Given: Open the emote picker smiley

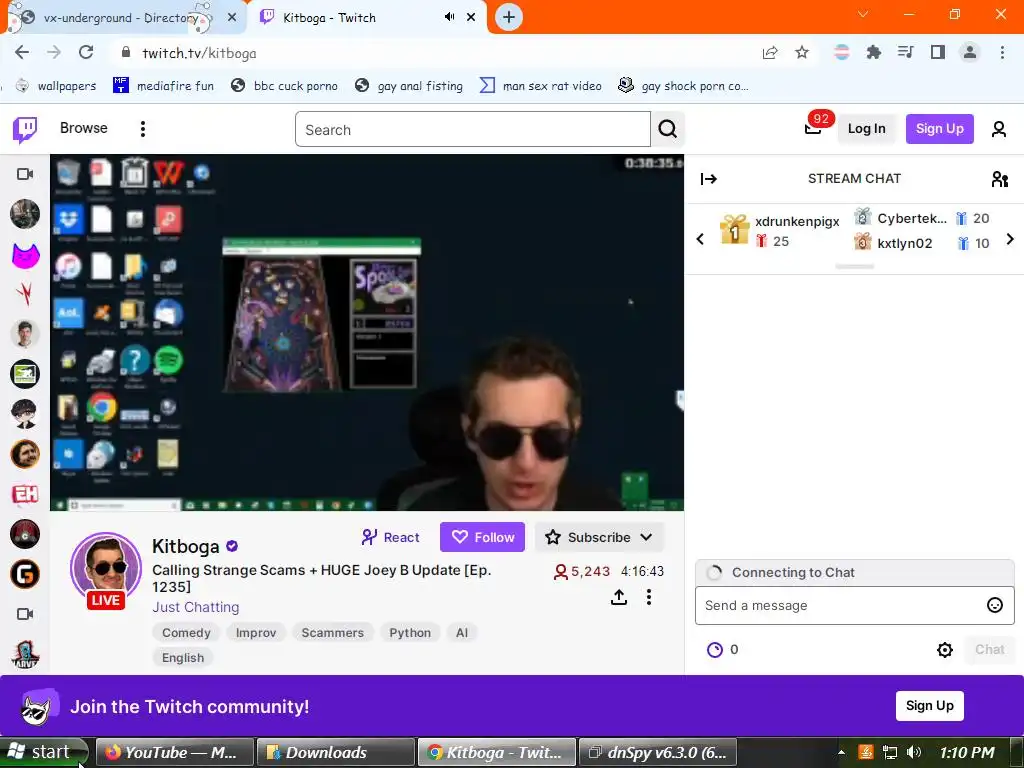Looking at the screenshot, I should tap(995, 605).
